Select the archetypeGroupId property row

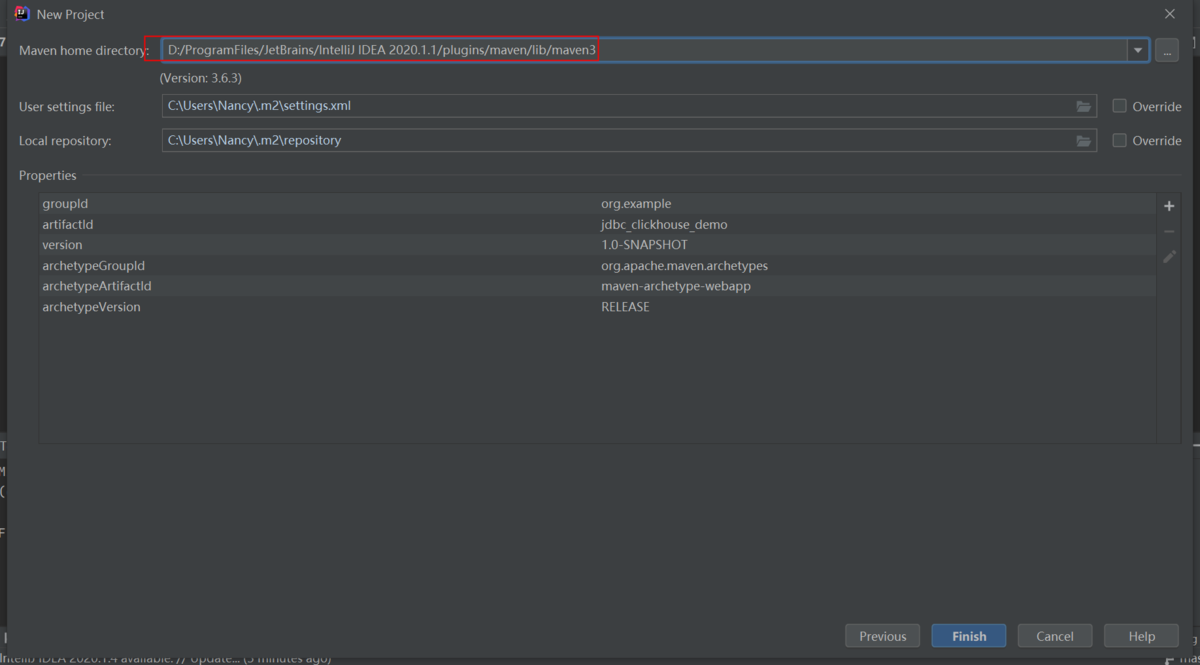tap(597, 266)
